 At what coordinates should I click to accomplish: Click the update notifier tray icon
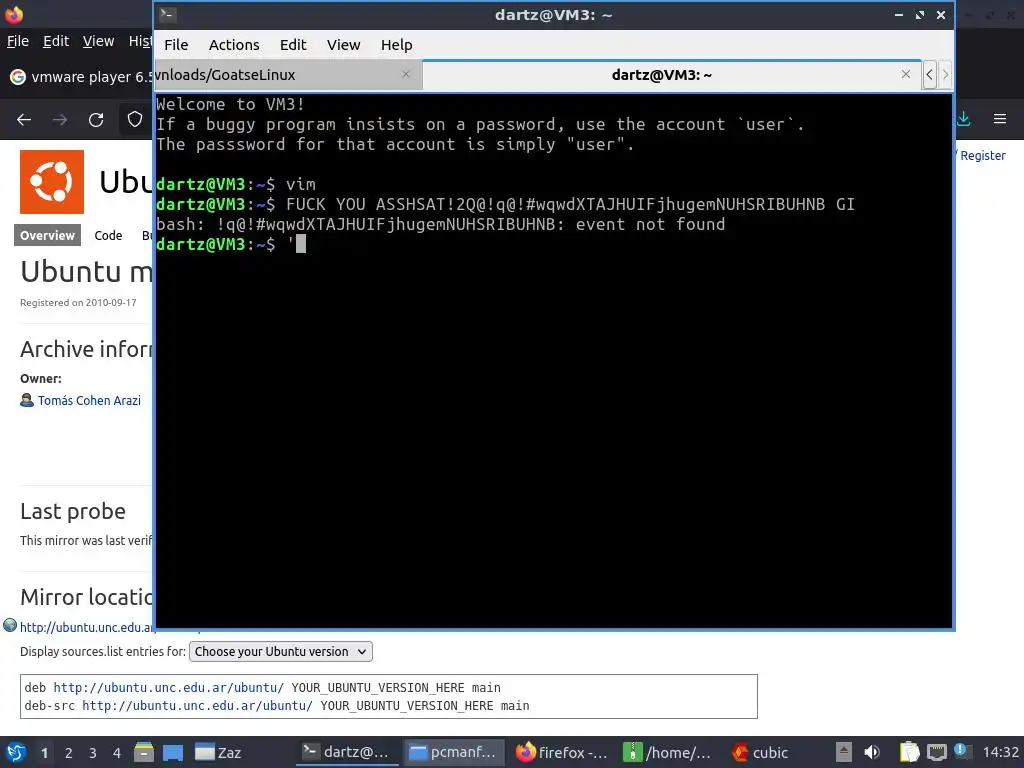coord(961,751)
